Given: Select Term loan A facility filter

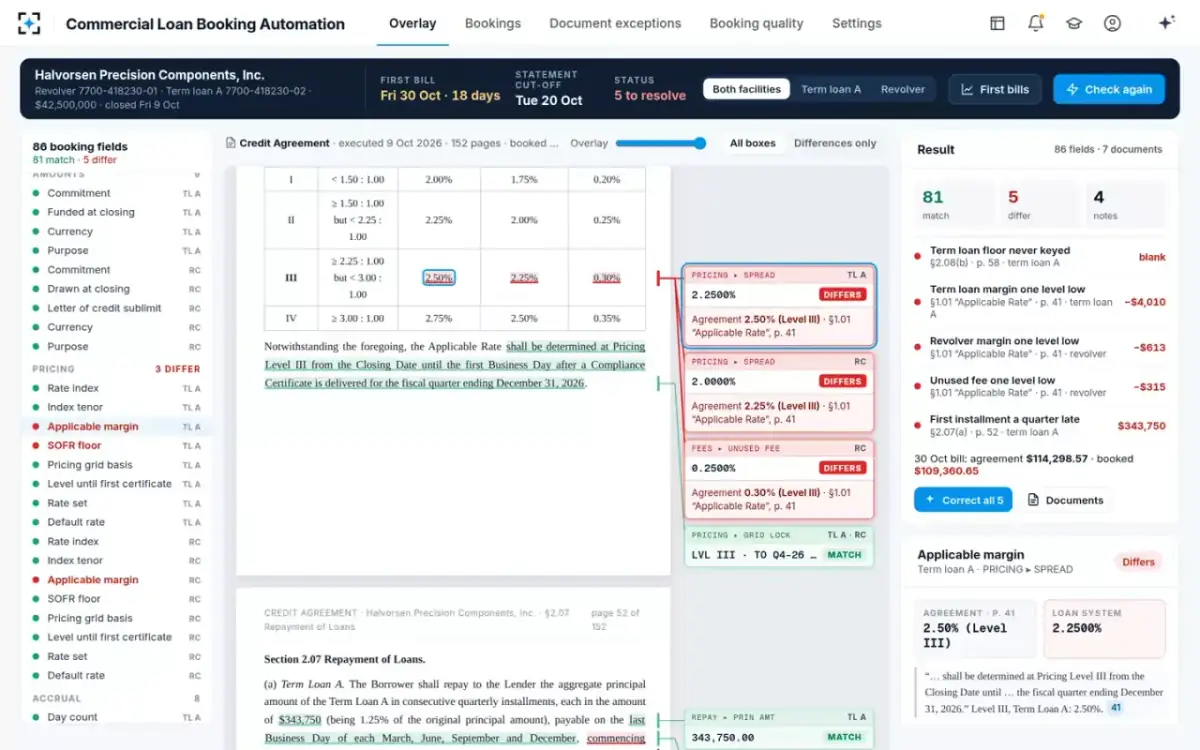Looking at the screenshot, I should click(831, 89).
